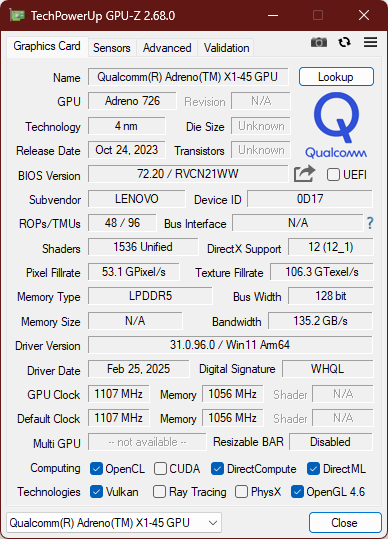The height and width of the screenshot is (539, 388).
Task: Take a screenshot with the camera icon
Action: click(x=319, y=42)
